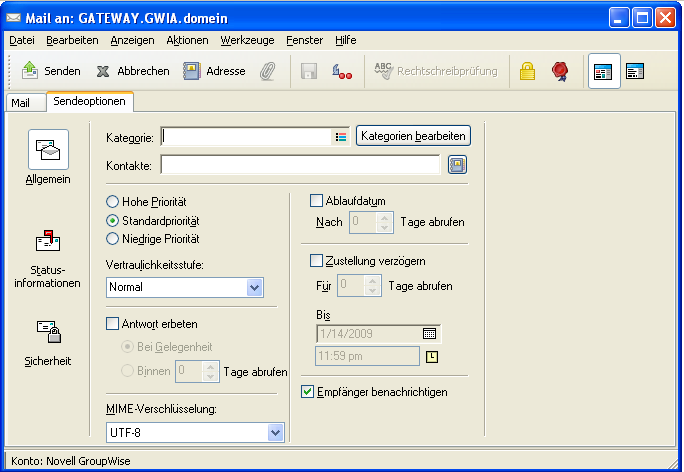The height and width of the screenshot is (472, 684).
Task: Click the Binnen days spinner arrows
Action: (x=210, y=371)
